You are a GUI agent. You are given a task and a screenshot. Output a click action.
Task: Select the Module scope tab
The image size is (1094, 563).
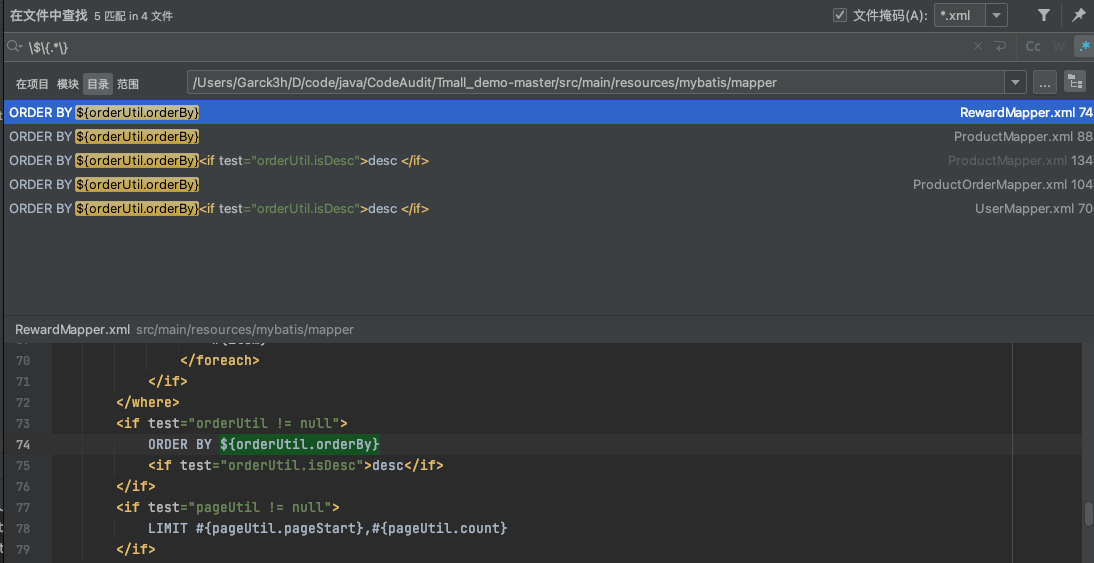[x=68, y=84]
